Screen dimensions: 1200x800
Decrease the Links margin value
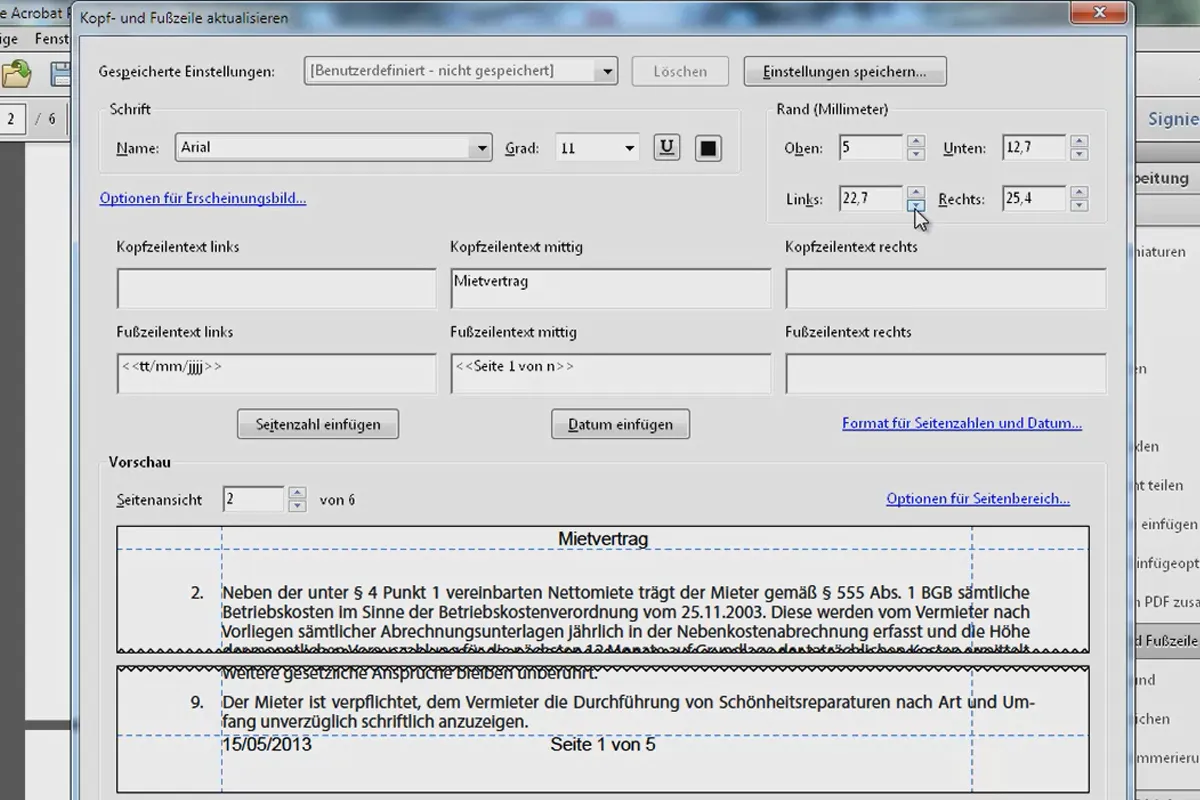916,205
